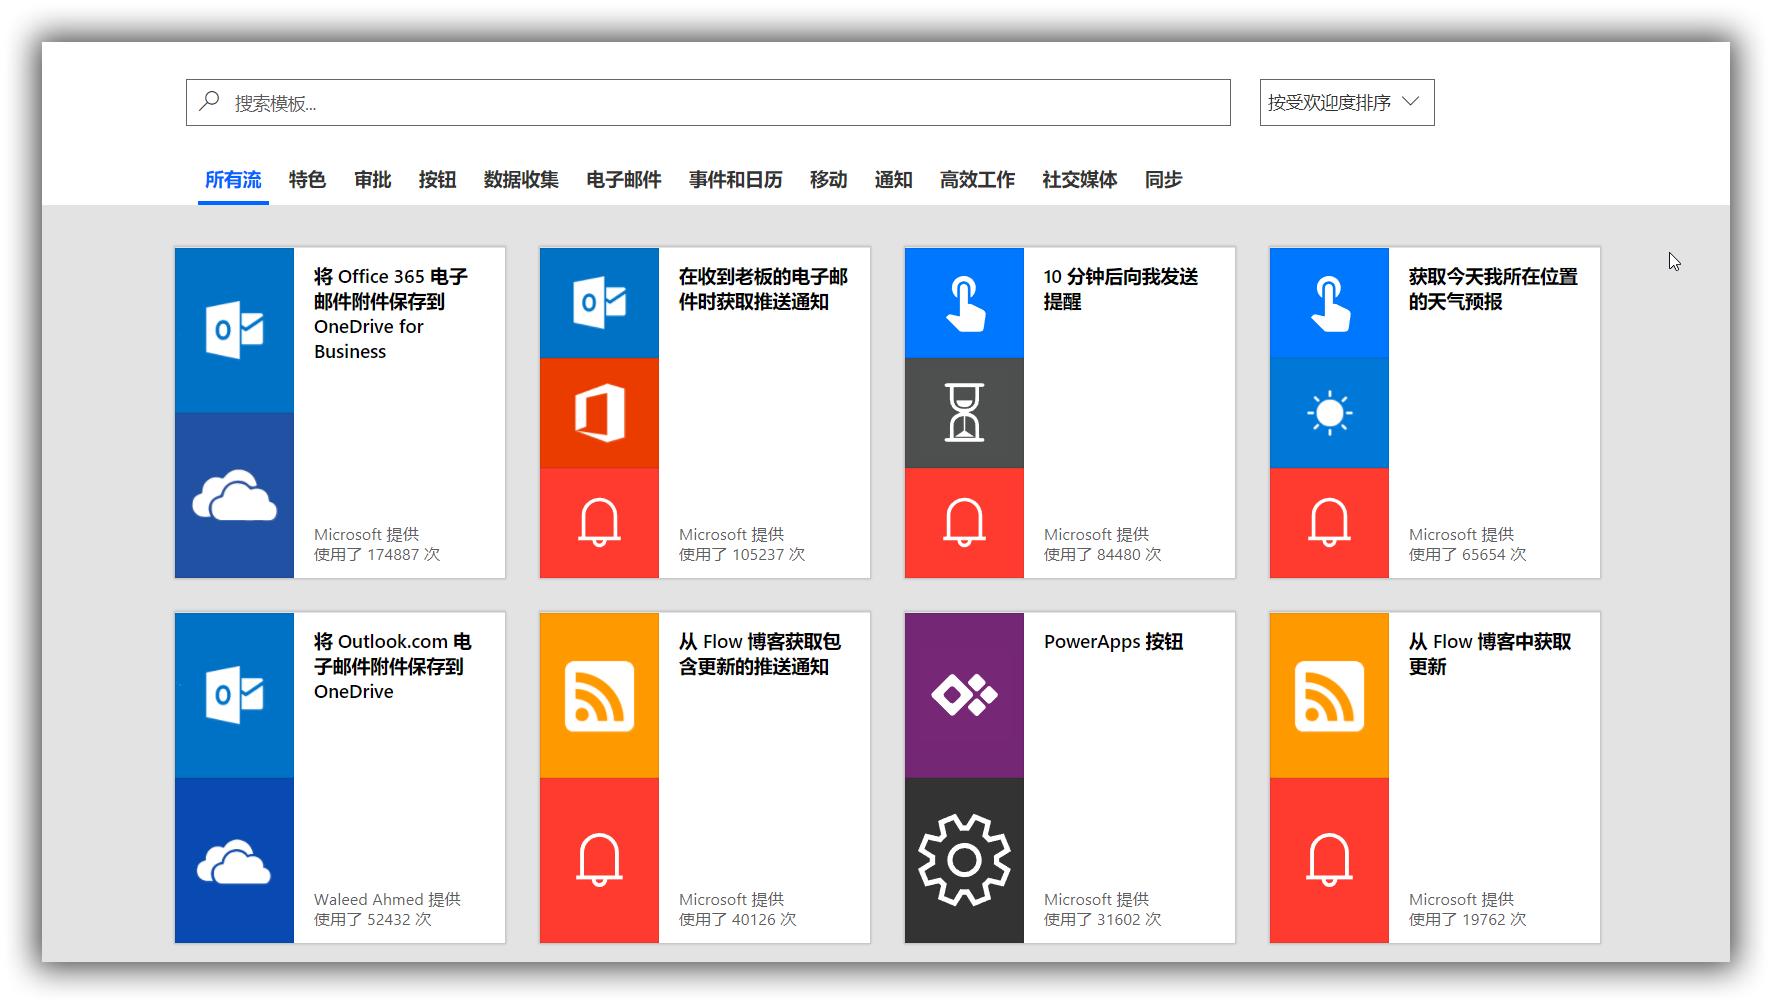1772x1004 pixels.
Task: Click usage count 使用了 19762 次
Action: tap(1468, 919)
